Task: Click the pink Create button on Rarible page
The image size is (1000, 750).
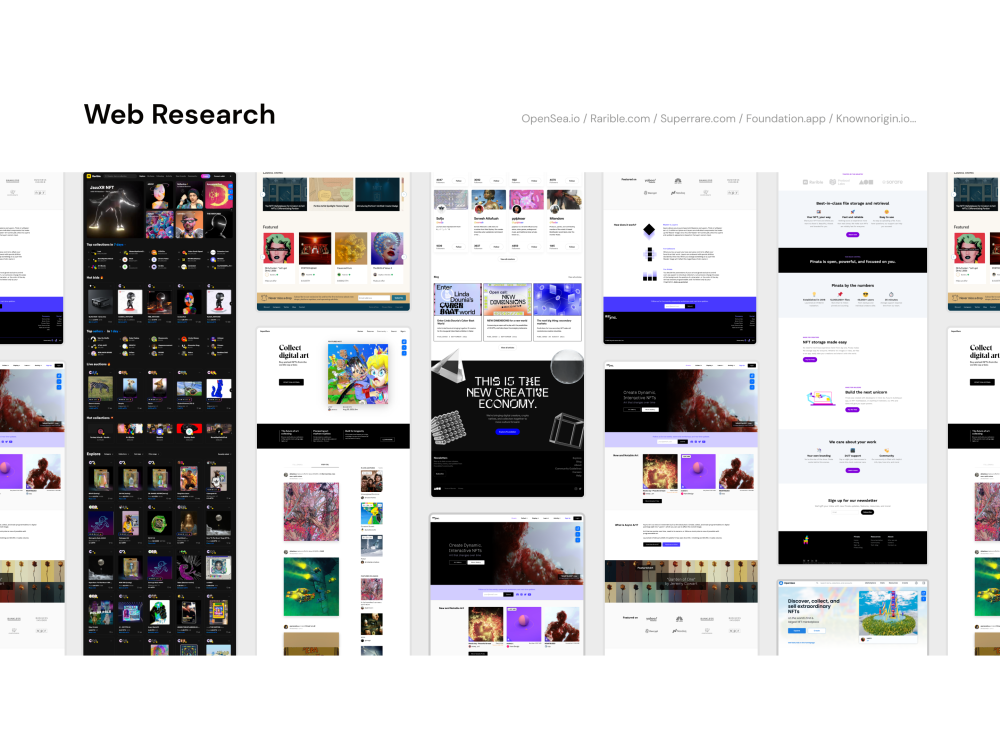Action: (205, 176)
